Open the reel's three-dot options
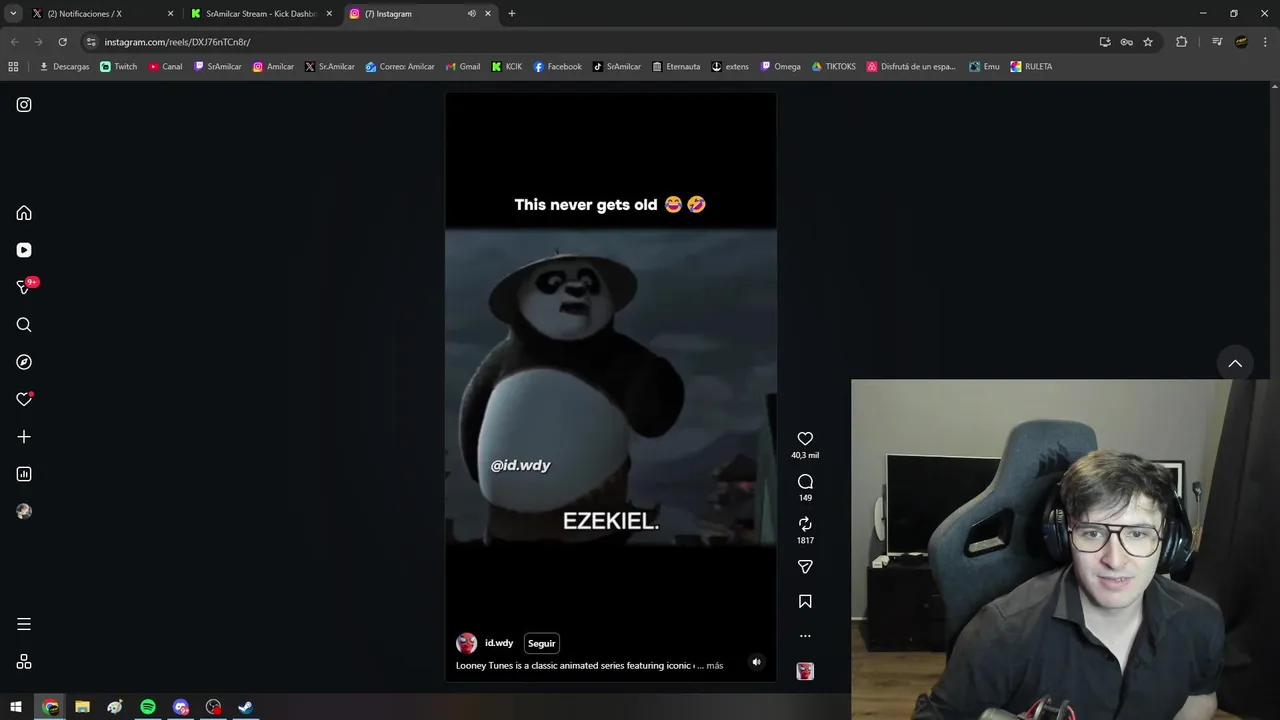The height and width of the screenshot is (720, 1280). 805,636
